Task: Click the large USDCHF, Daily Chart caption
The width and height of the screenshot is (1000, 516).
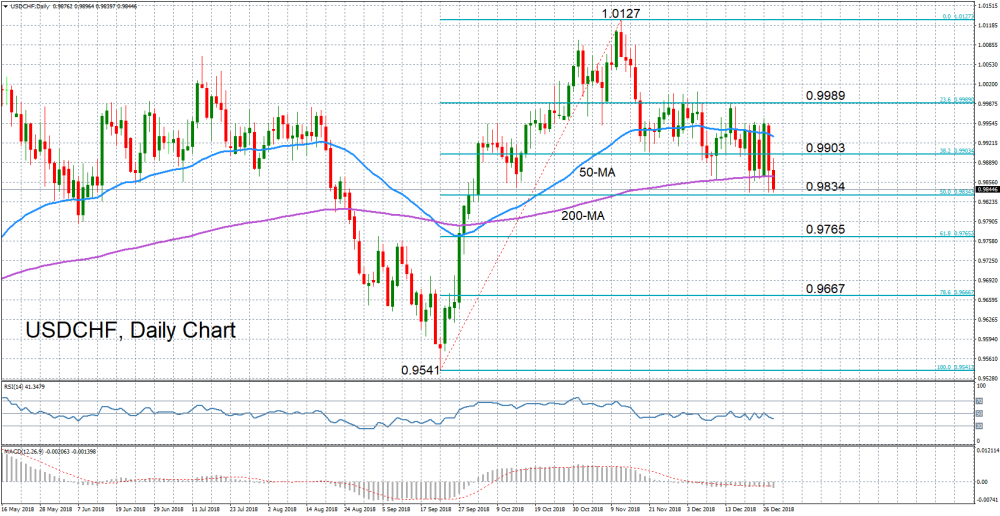Action: 131,330
